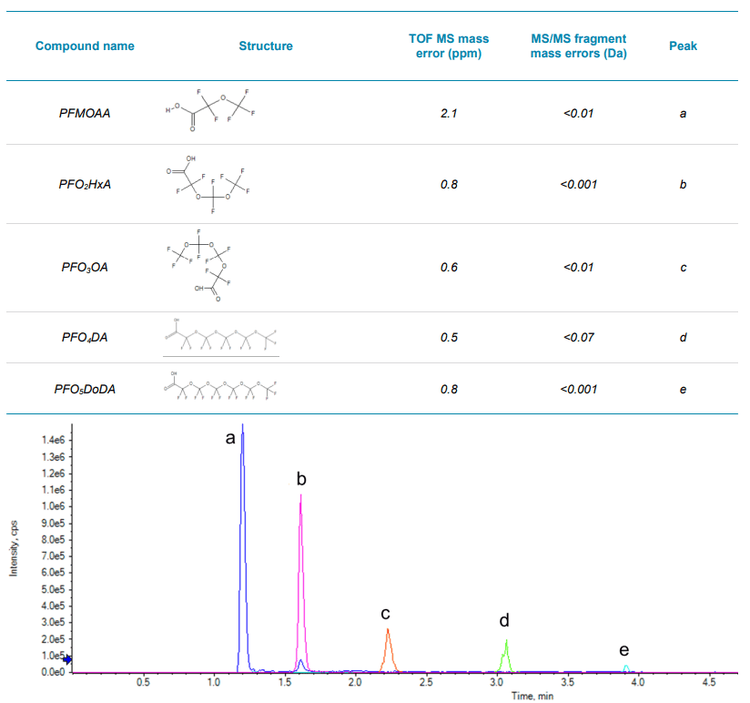Image resolution: width=750 pixels, height=703 pixels.
Task: Select the PFMOAA compound name cell
Action: pos(85,113)
